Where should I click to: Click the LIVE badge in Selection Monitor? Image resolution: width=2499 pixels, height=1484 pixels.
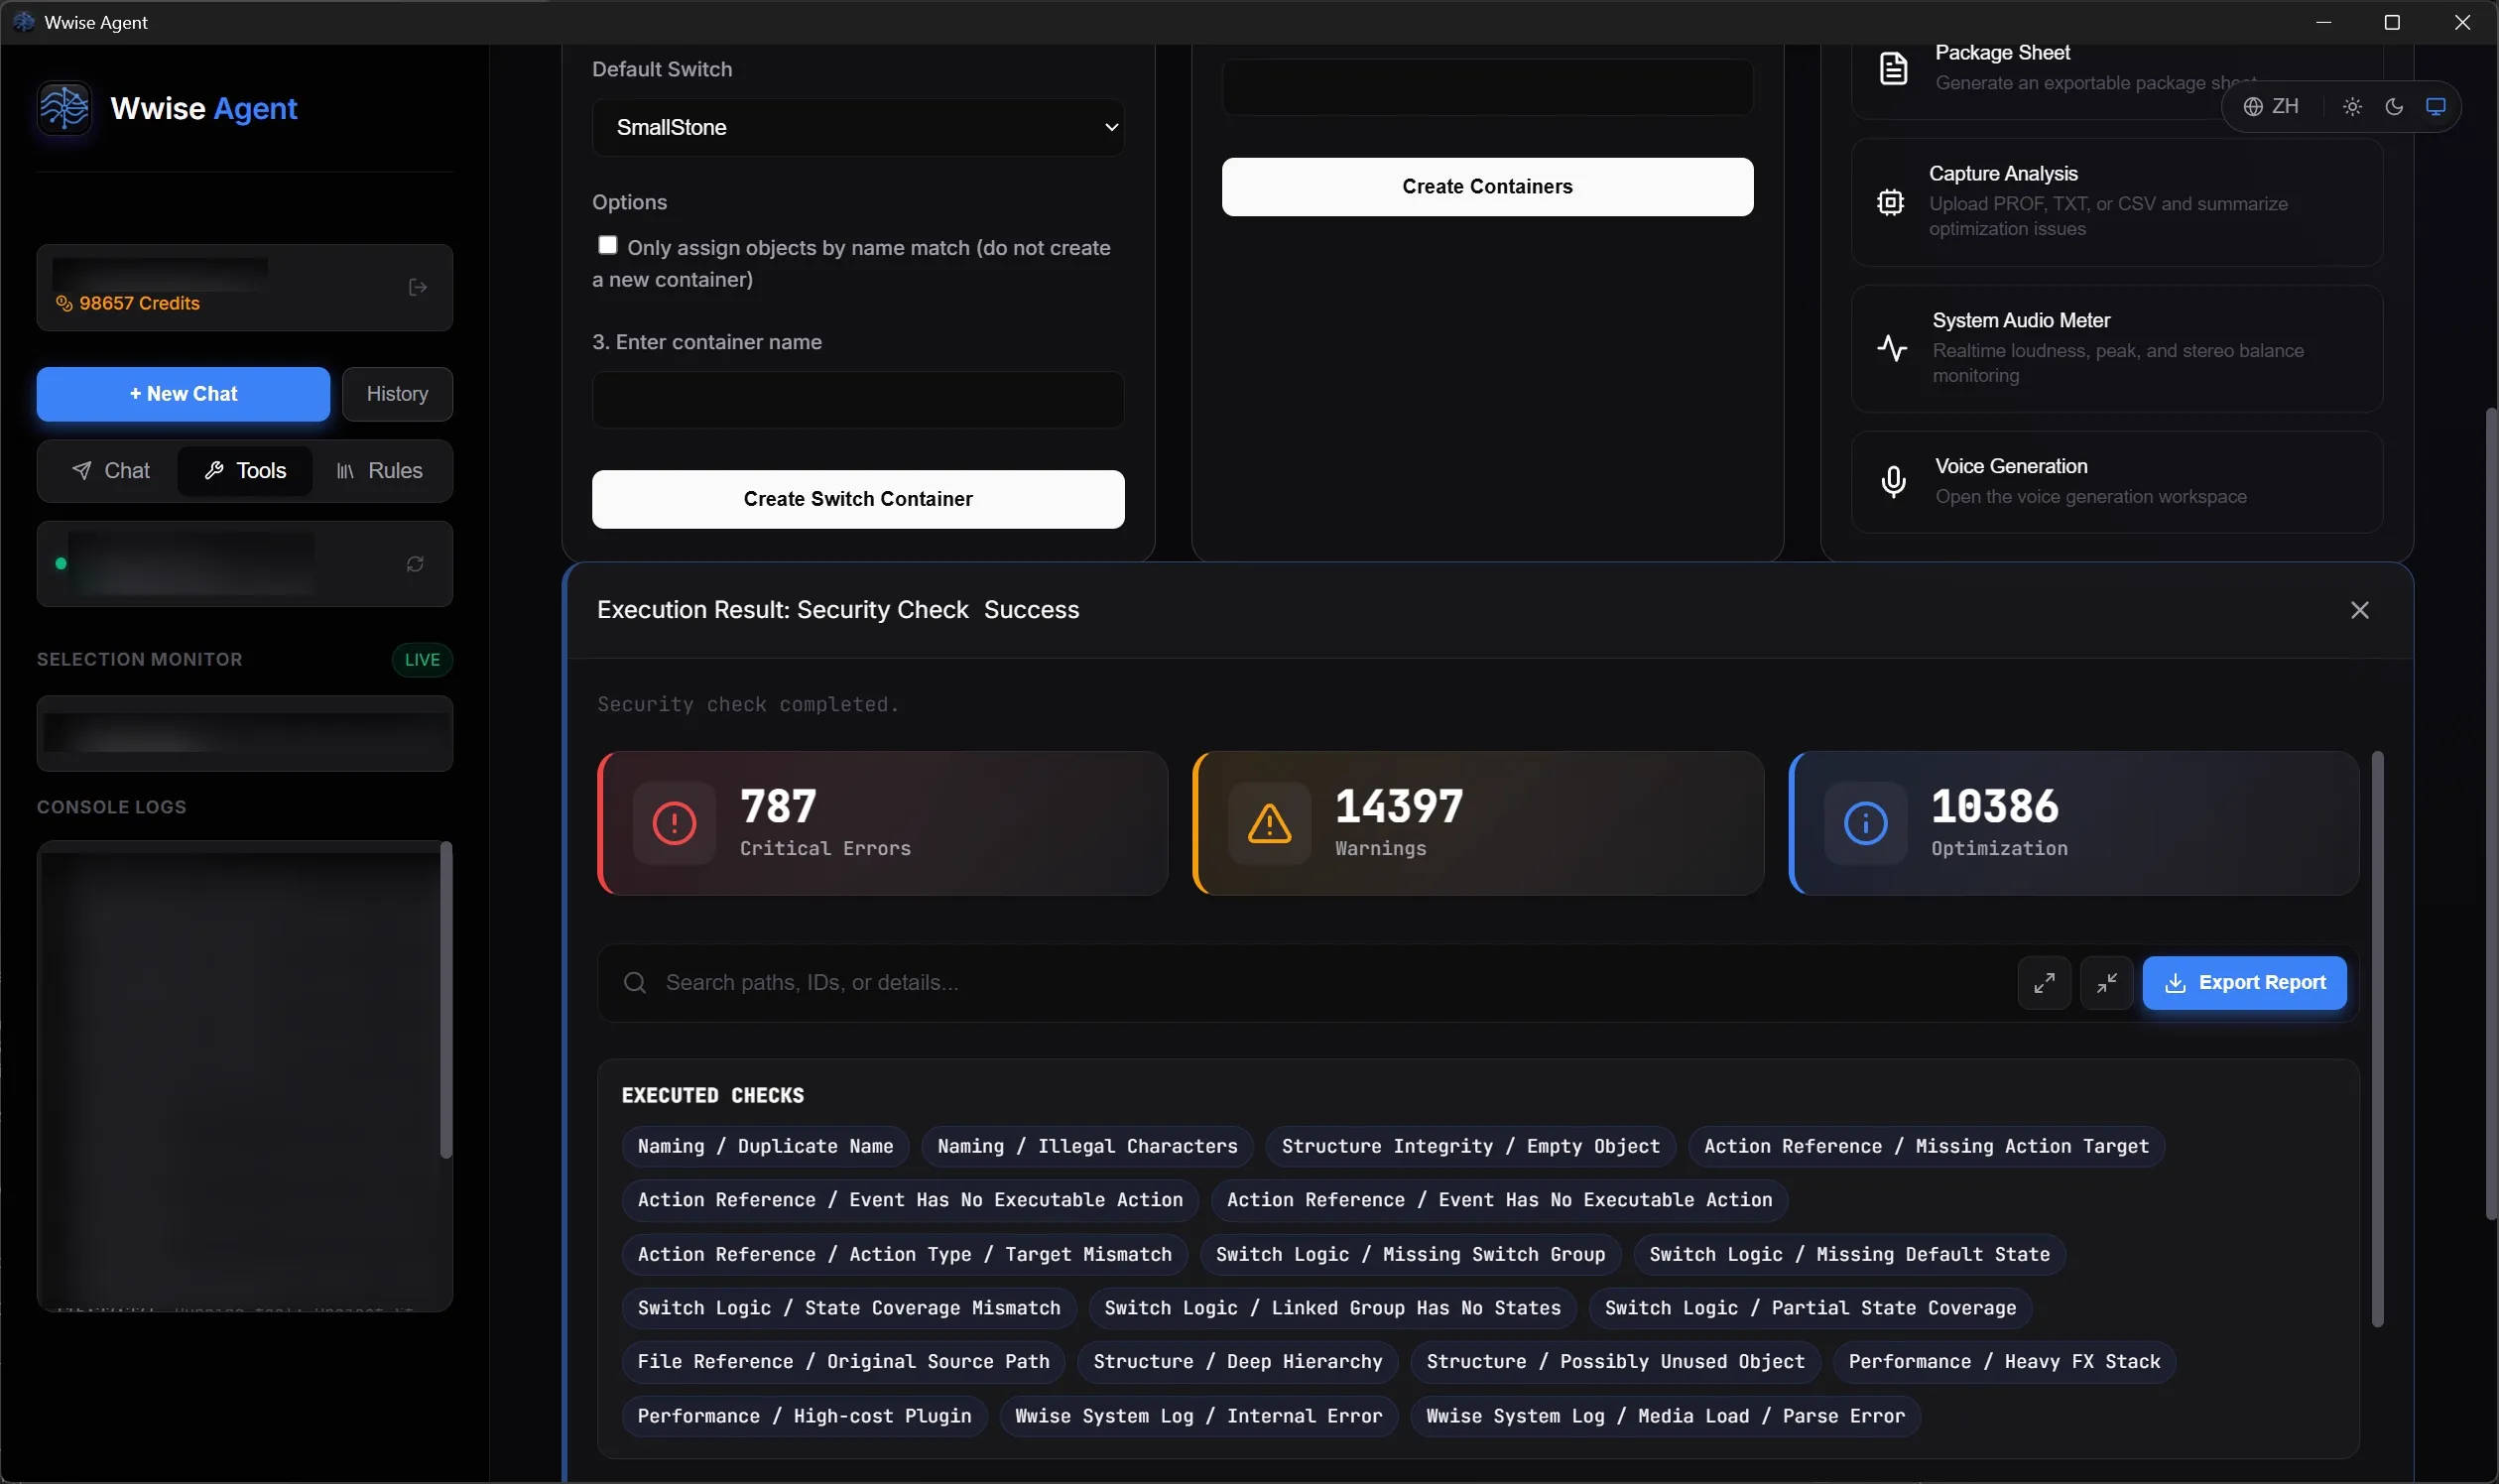[x=422, y=660]
